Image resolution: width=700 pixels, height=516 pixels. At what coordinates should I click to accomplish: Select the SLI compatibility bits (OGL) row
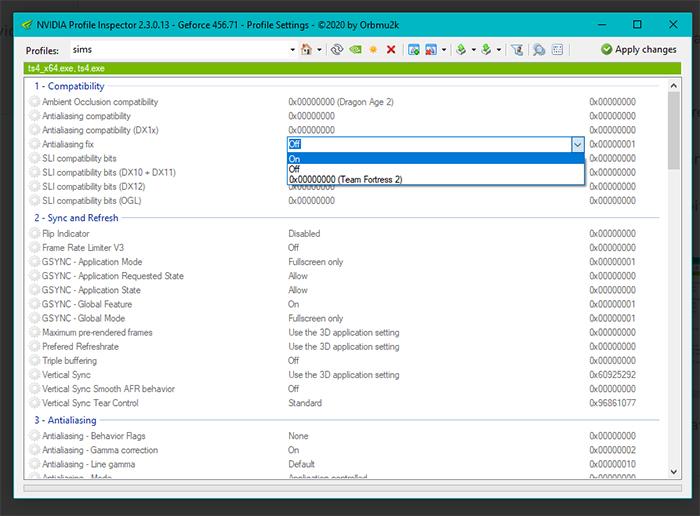point(92,201)
